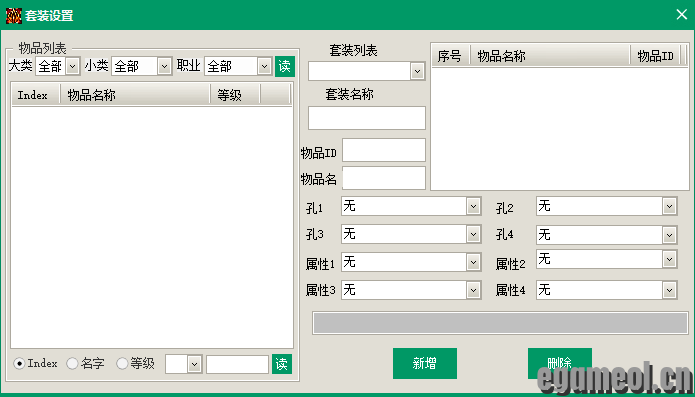Click the green 读 button beside bottom search field
This screenshot has width=695, height=397.
click(x=282, y=364)
